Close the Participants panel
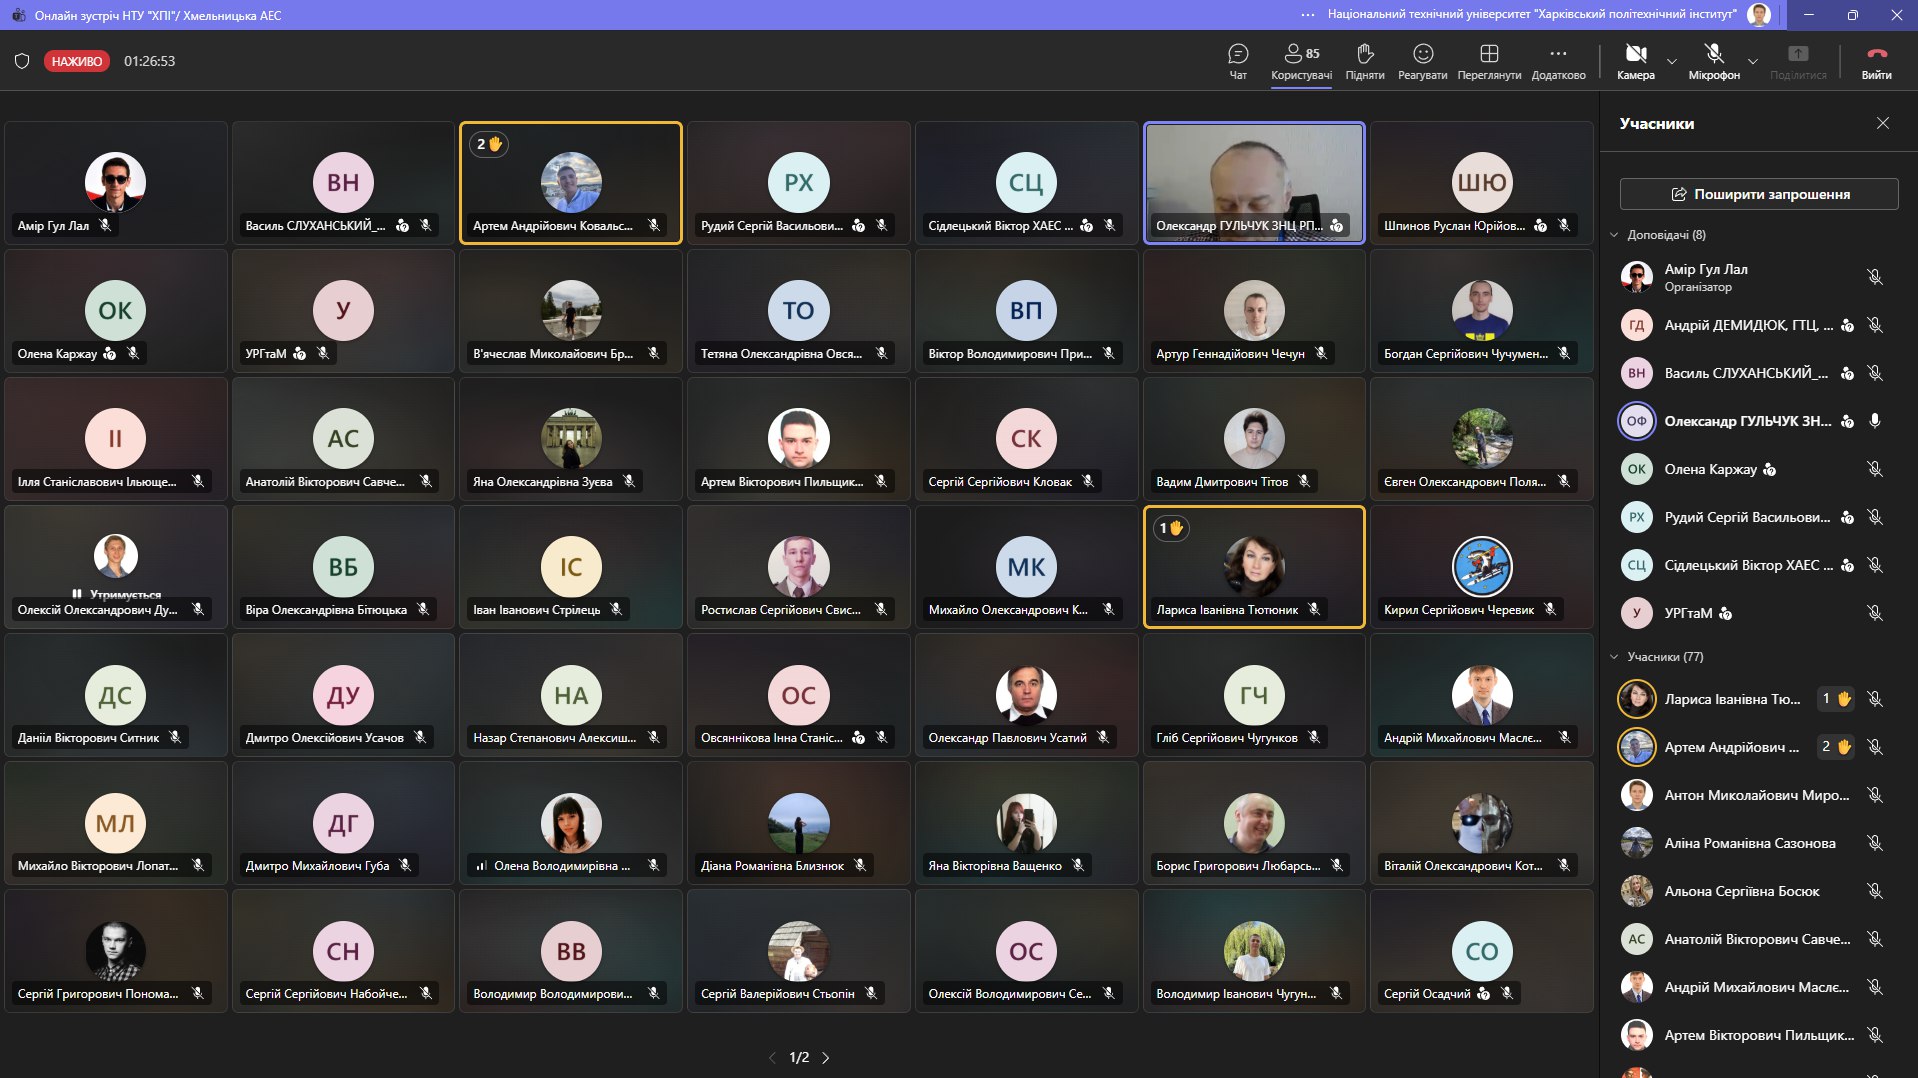This screenshot has height=1078, width=1918. pos(1882,123)
